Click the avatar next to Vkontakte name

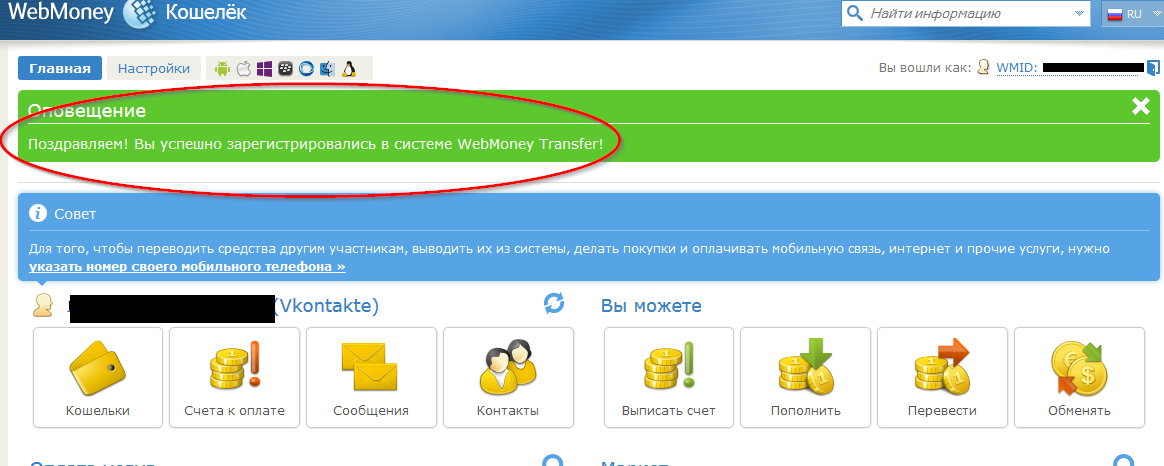[x=43, y=305]
